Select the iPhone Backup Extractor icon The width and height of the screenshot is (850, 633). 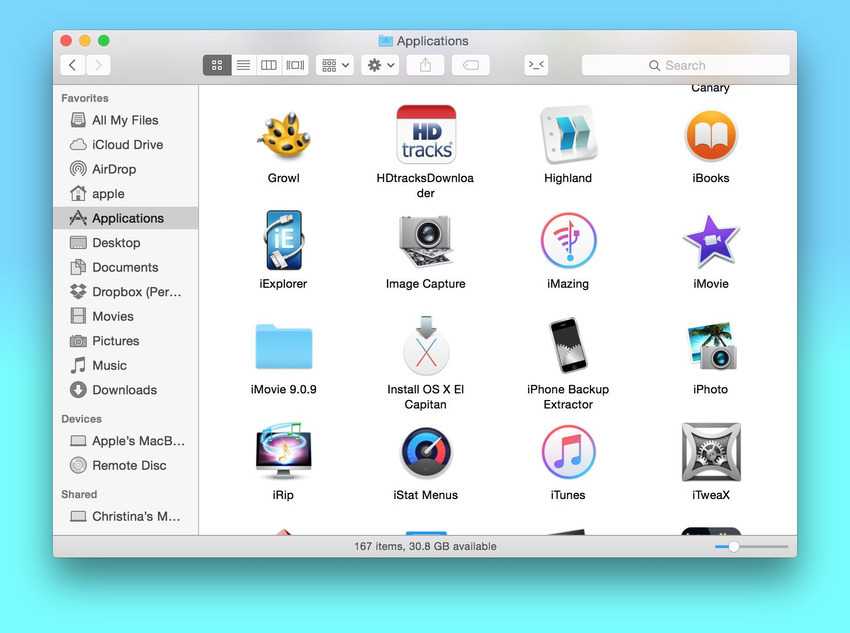568,345
